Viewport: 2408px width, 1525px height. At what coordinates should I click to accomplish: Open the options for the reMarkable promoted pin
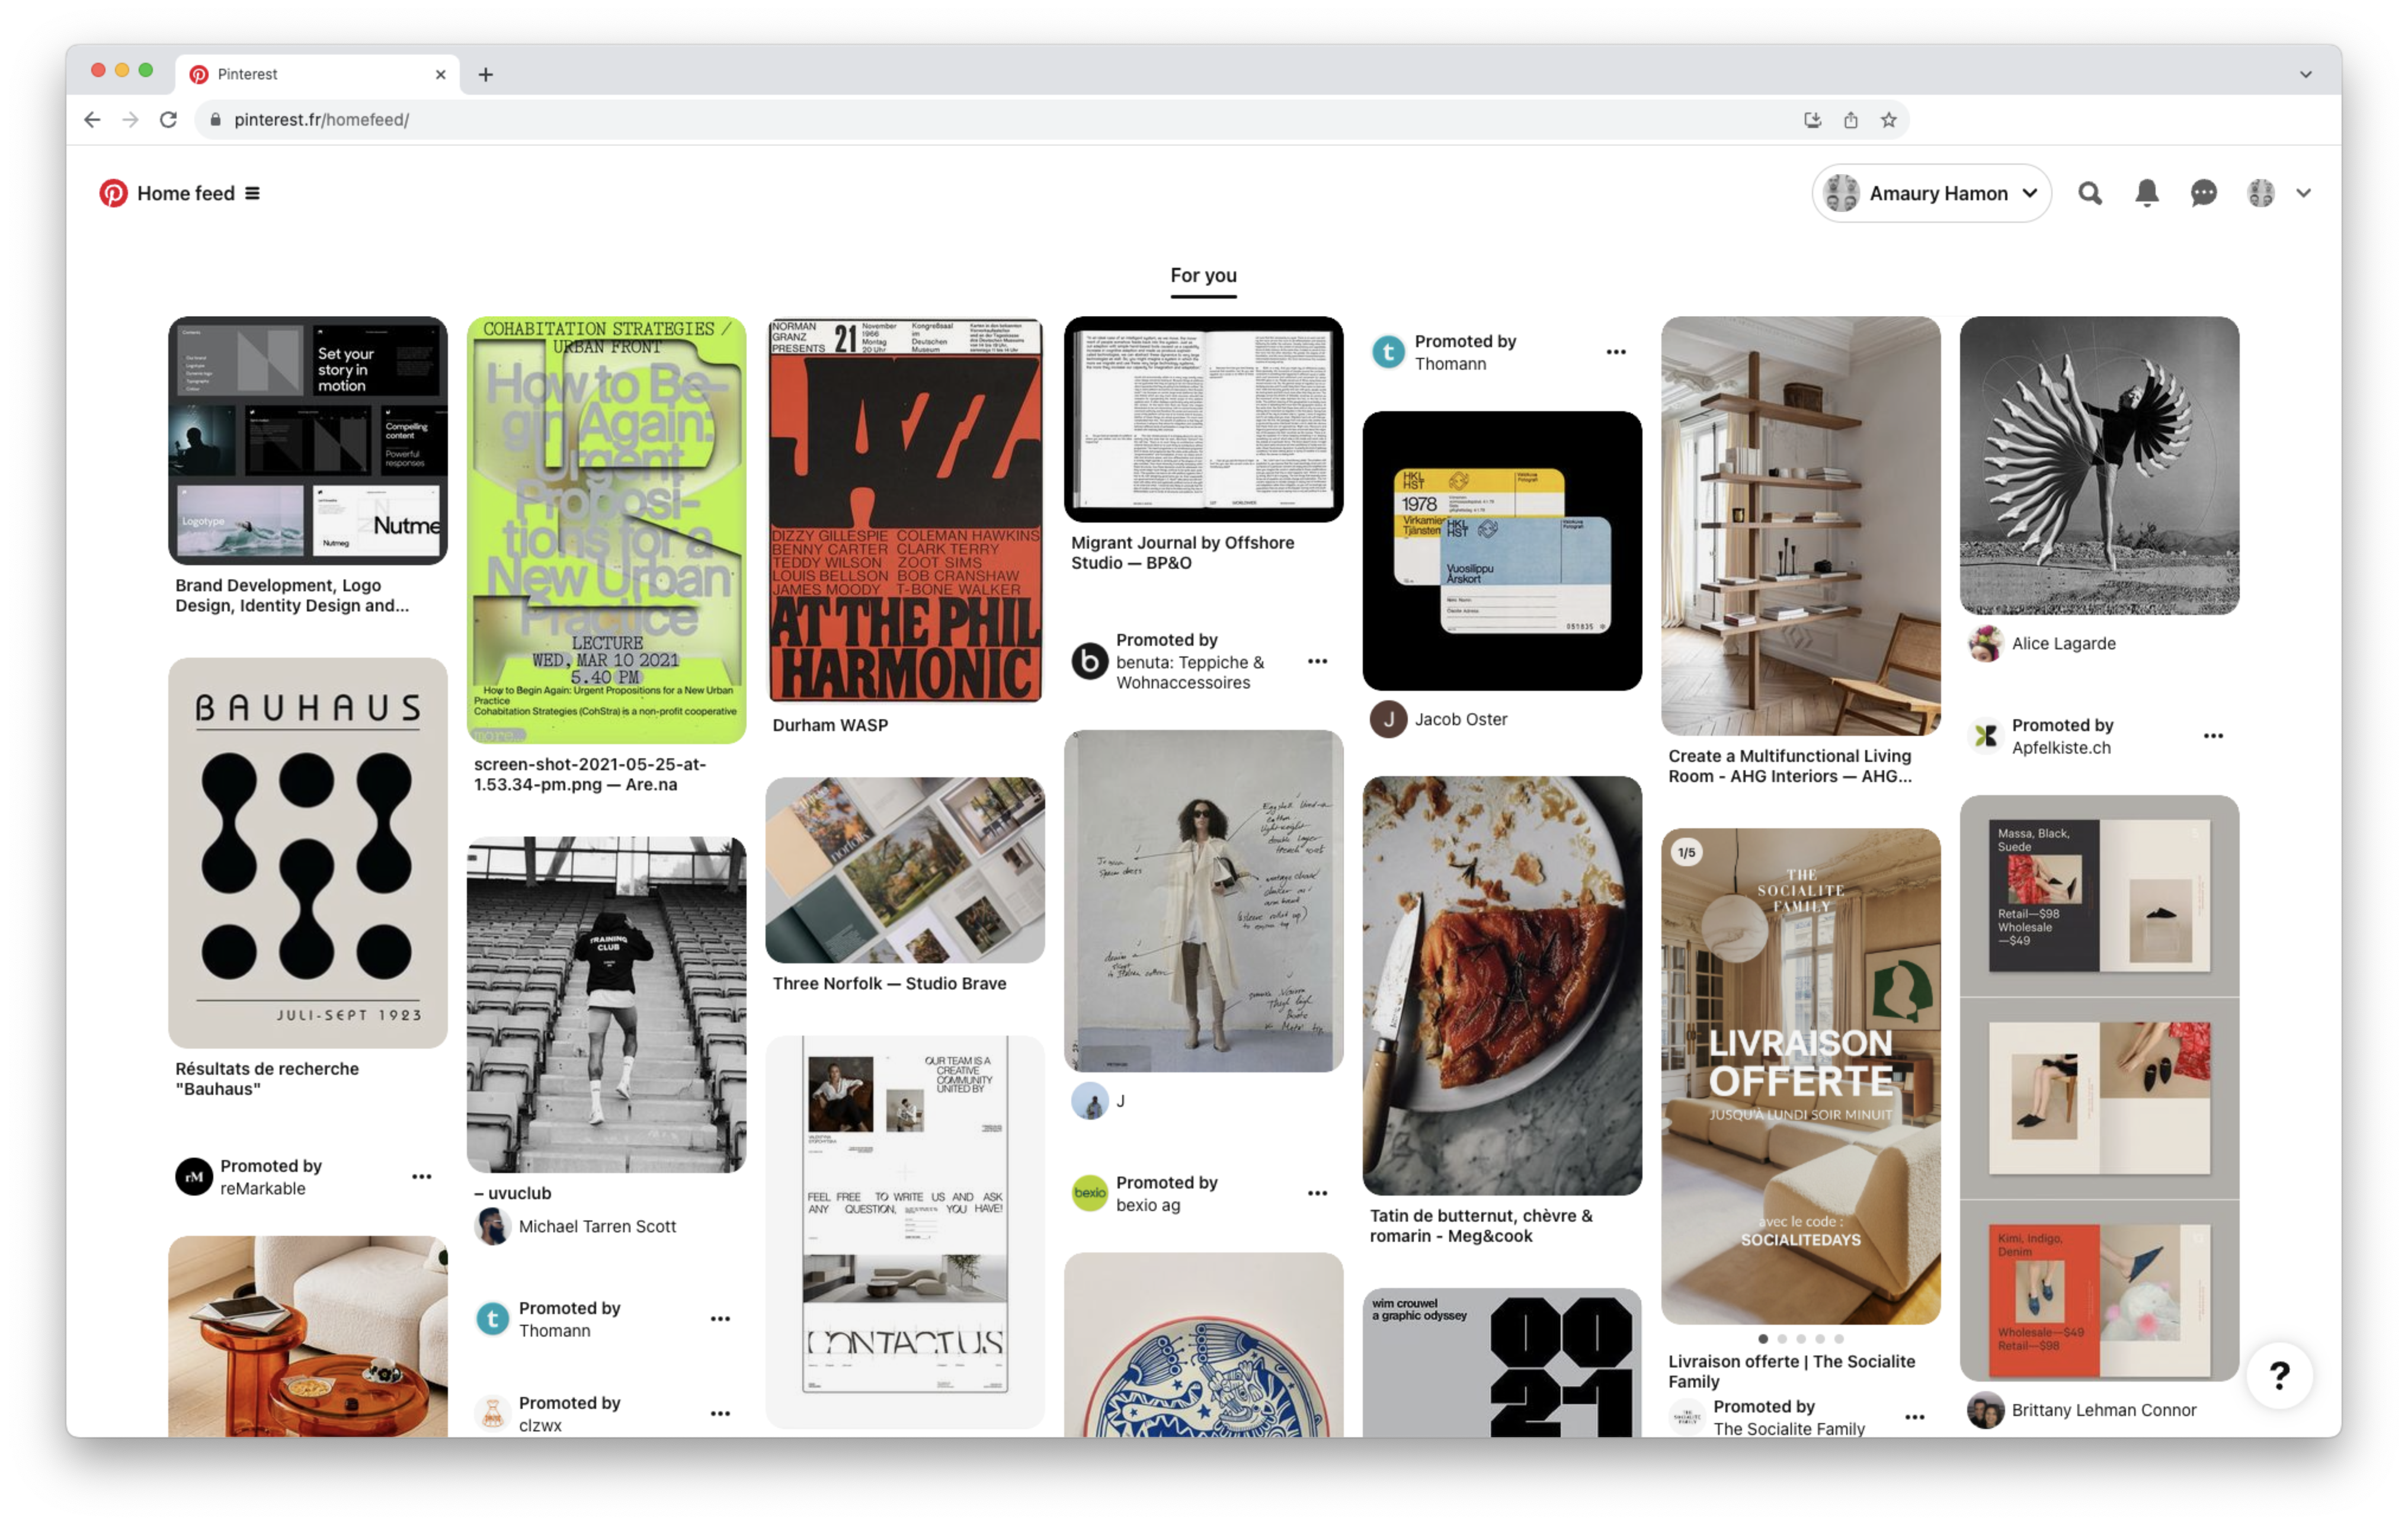pyautogui.click(x=422, y=1177)
